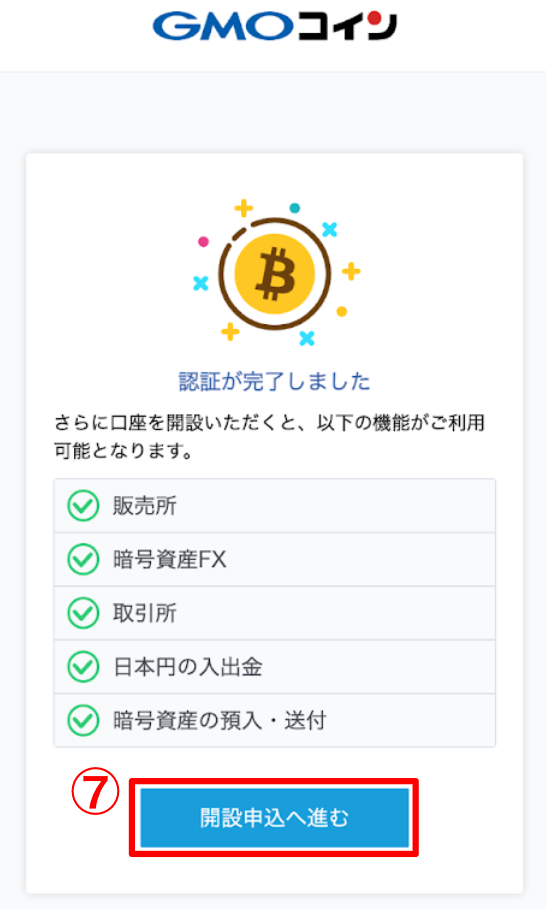Click the pink dot left of the Bitcoin
This screenshot has height=910, width=546.
[x=204, y=241]
